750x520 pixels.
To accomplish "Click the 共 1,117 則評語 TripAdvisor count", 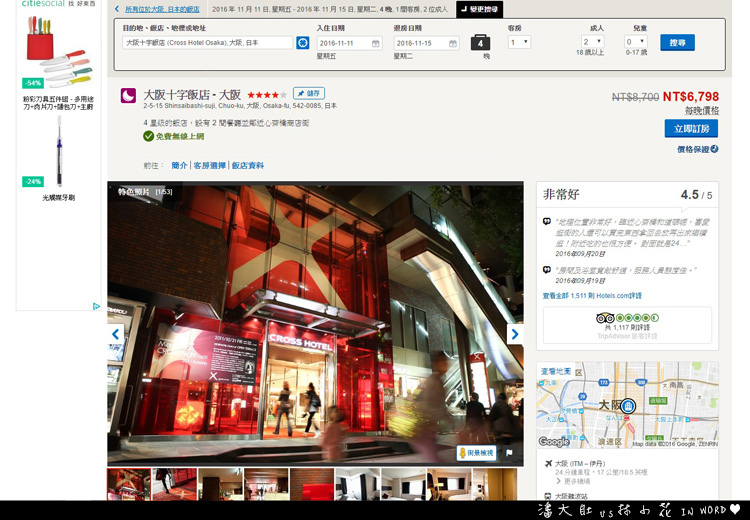I will pos(627,328).
